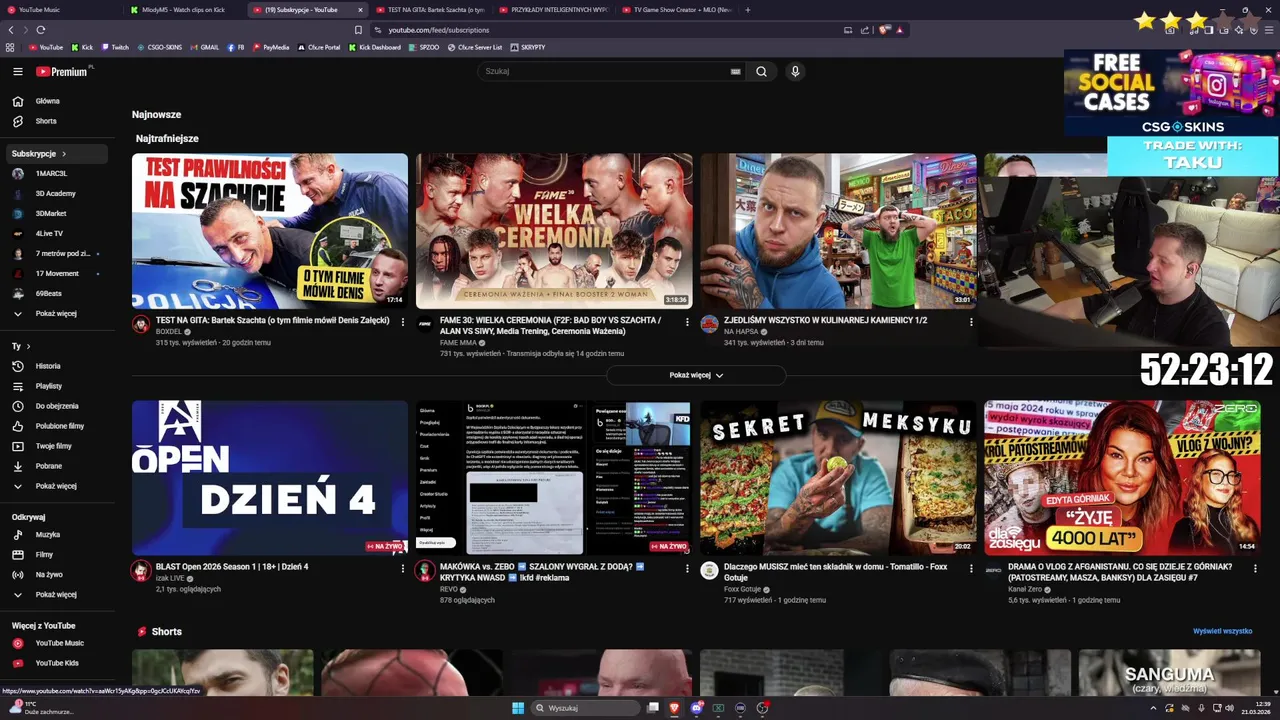Open GMAIL bookmark in bookmarks bar
Viewport: 1280px width, 720px height.
(205, 47)
